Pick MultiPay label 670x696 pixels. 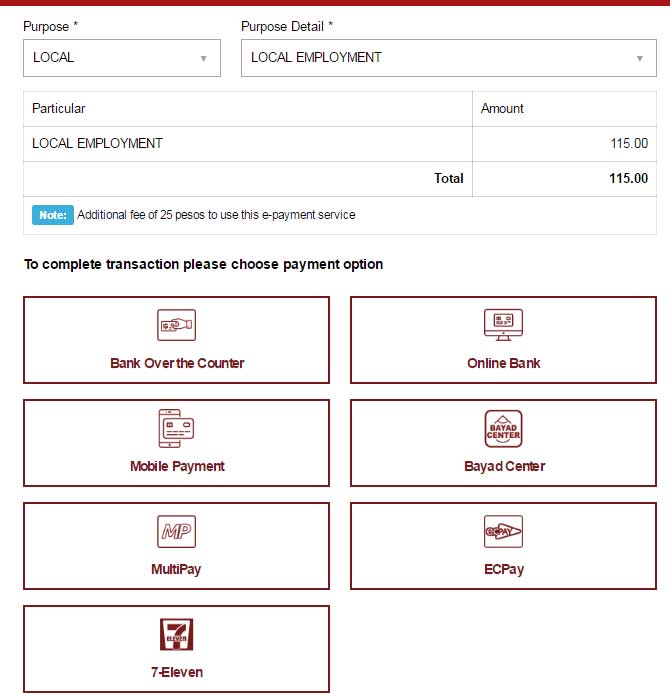pos(176,569)
